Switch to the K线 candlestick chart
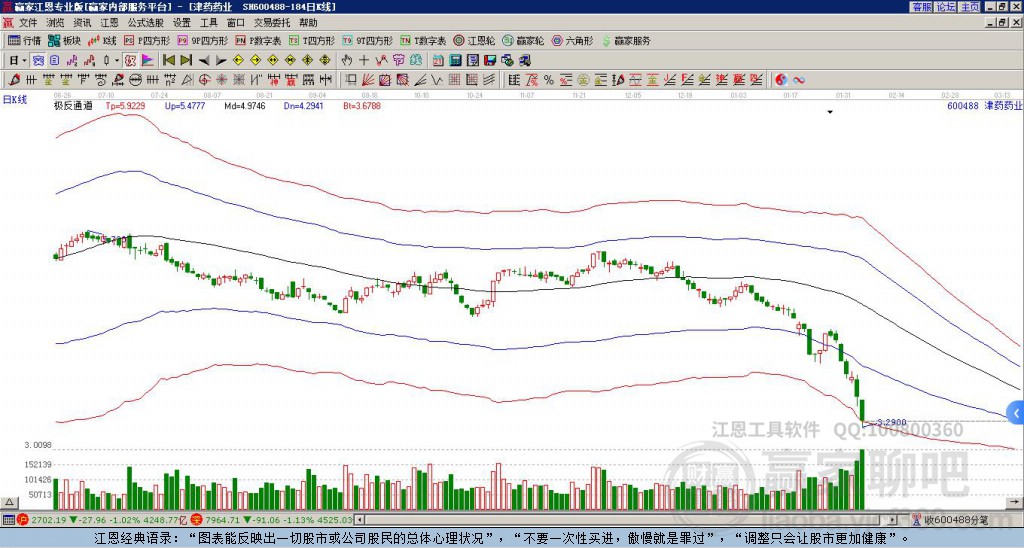 pyautogui.click(x=101, y=40)
